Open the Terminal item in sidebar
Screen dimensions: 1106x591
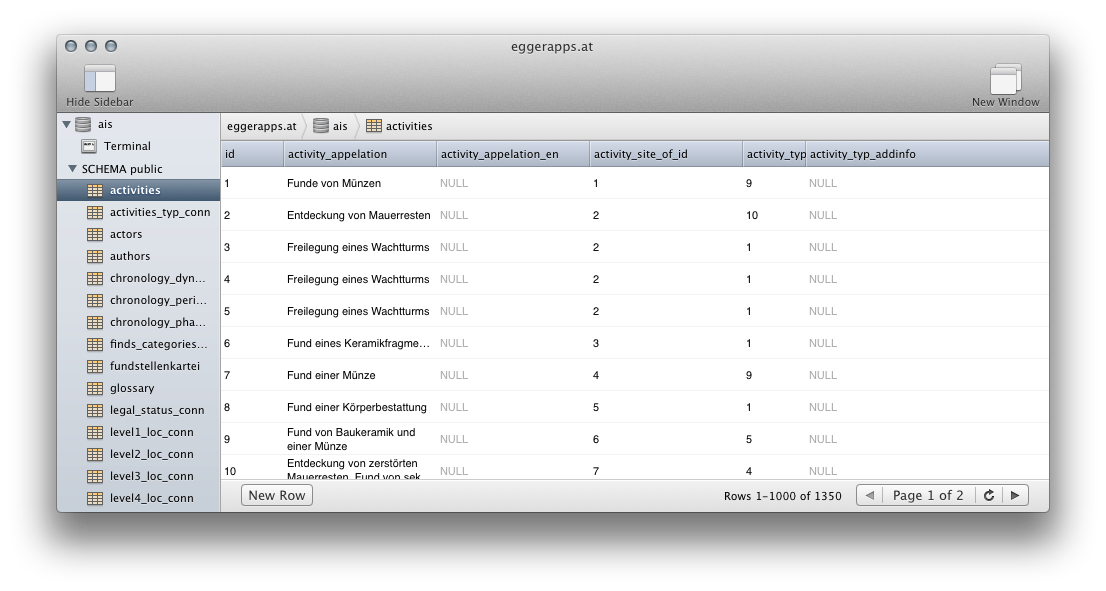tap(127, 146)
